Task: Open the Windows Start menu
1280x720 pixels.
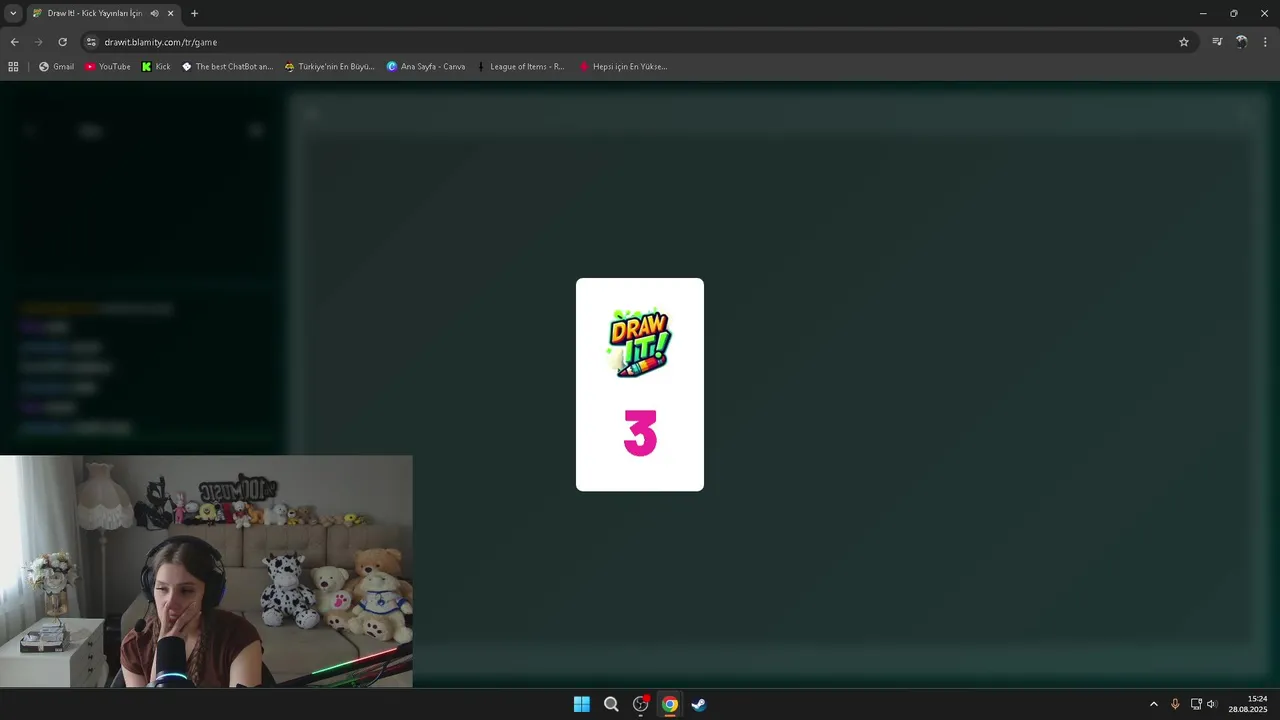Action: tap(582, 704)
